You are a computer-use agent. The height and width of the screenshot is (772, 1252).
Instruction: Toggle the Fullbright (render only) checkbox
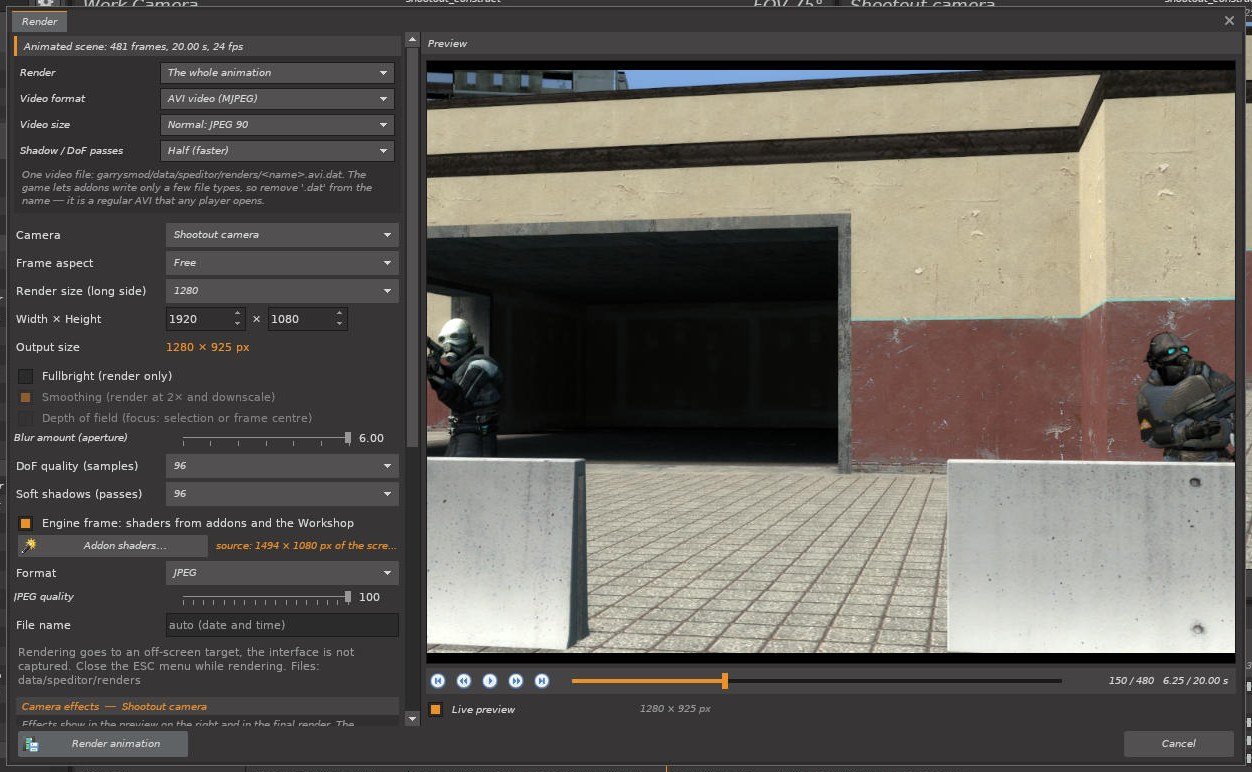pyautogui.click(x=26, y=376)
